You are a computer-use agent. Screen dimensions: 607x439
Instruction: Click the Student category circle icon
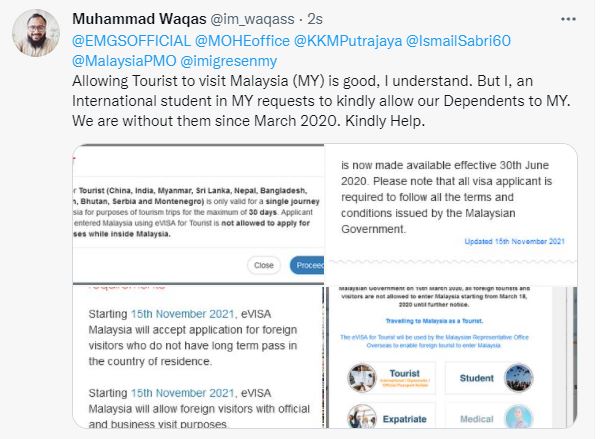tap(519, 378)
